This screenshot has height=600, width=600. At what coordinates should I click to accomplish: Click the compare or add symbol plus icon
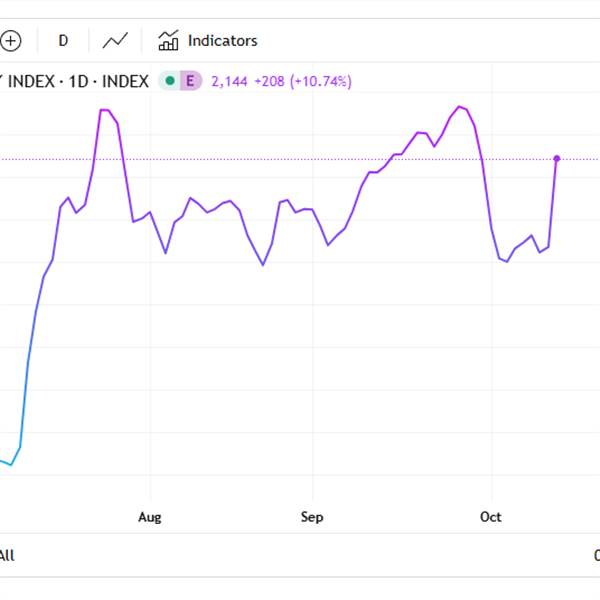11,41
